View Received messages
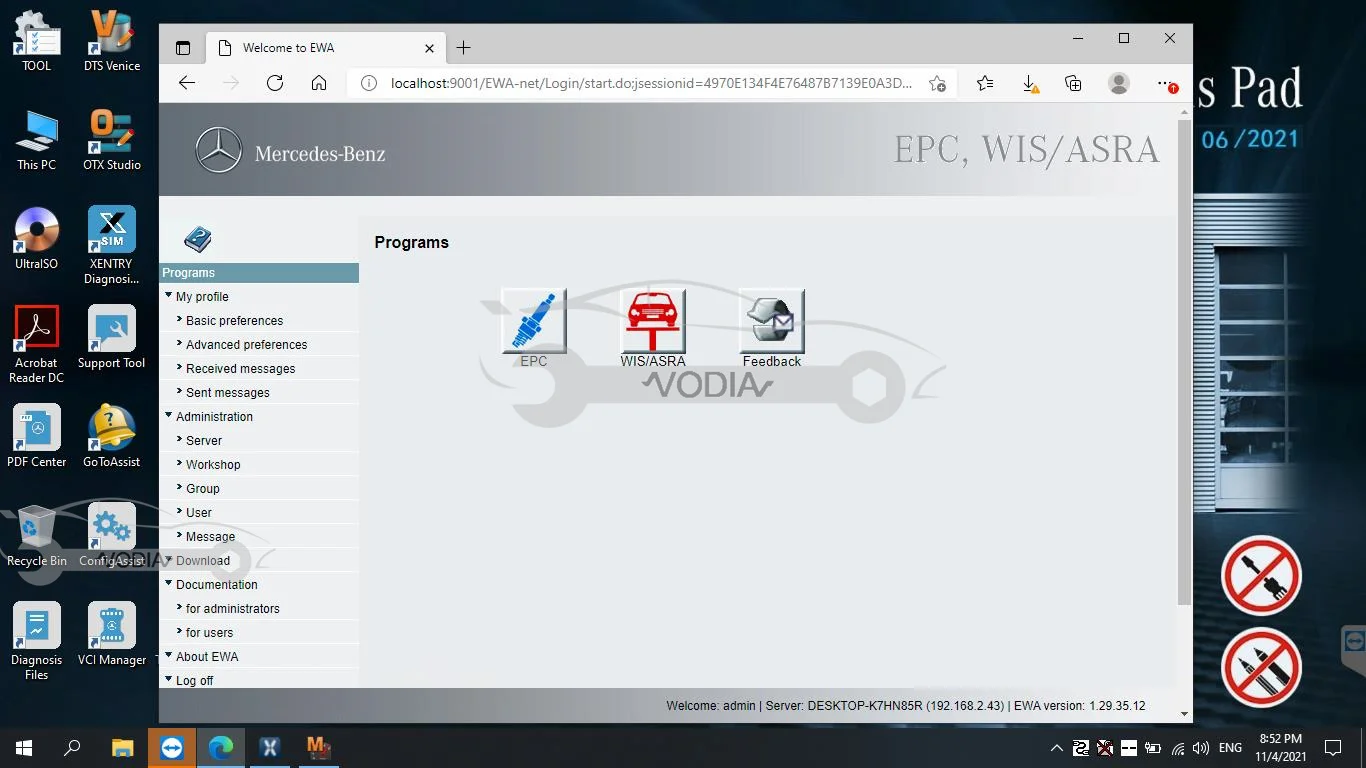This screenshot has width=1366, height=768. [x=240, y=369]
